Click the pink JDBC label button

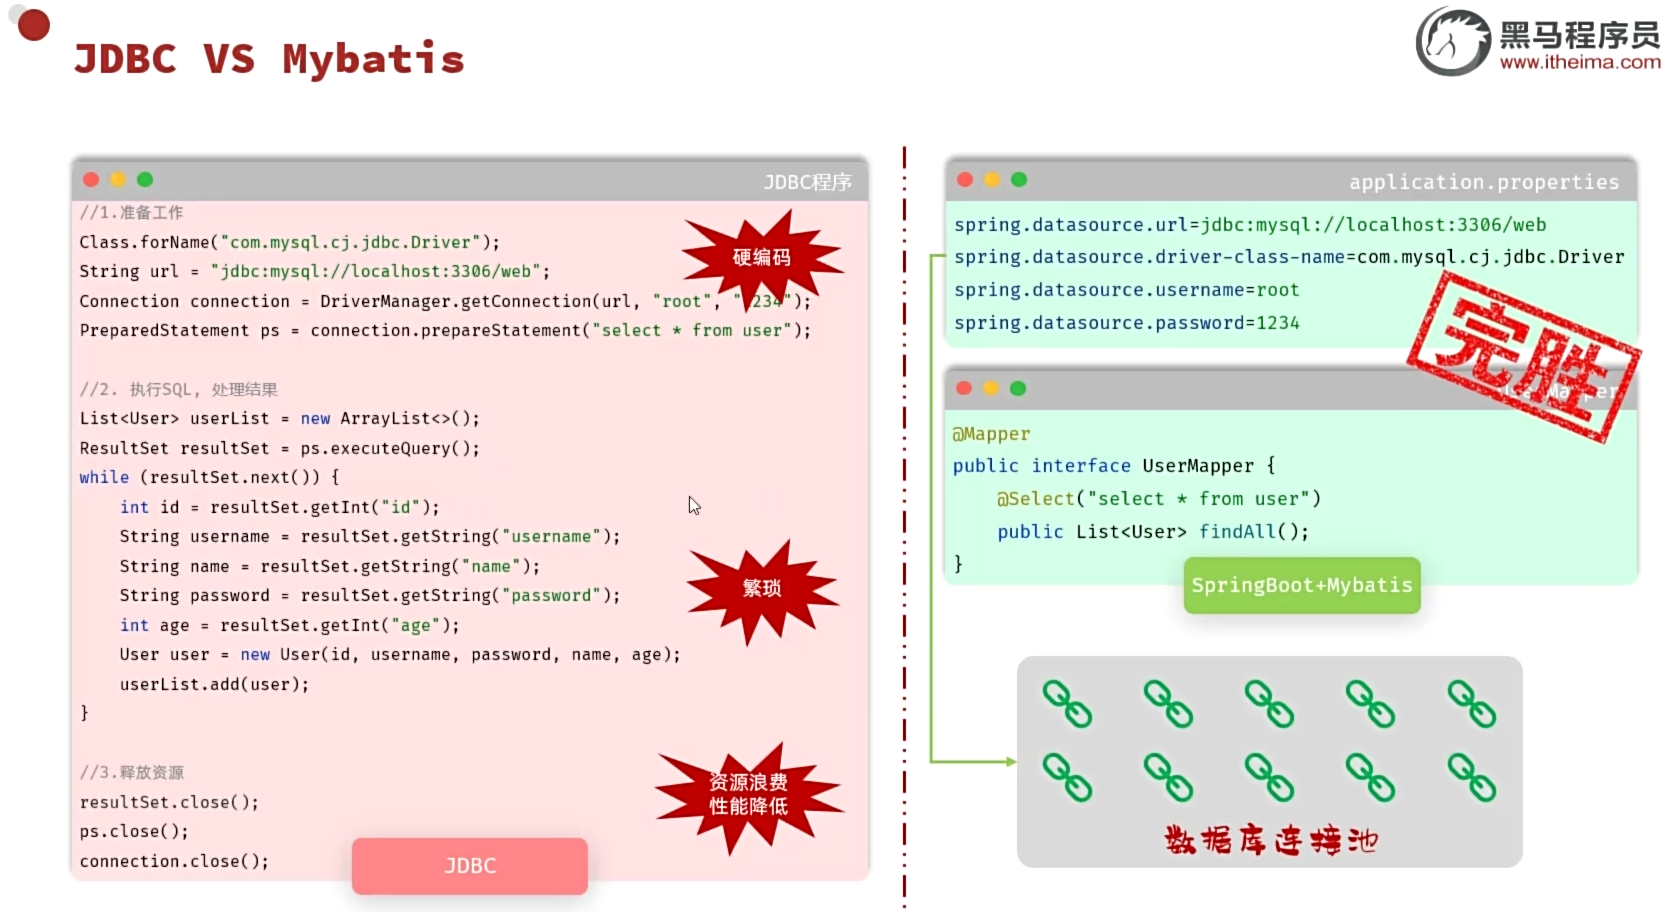pos(470,866)
